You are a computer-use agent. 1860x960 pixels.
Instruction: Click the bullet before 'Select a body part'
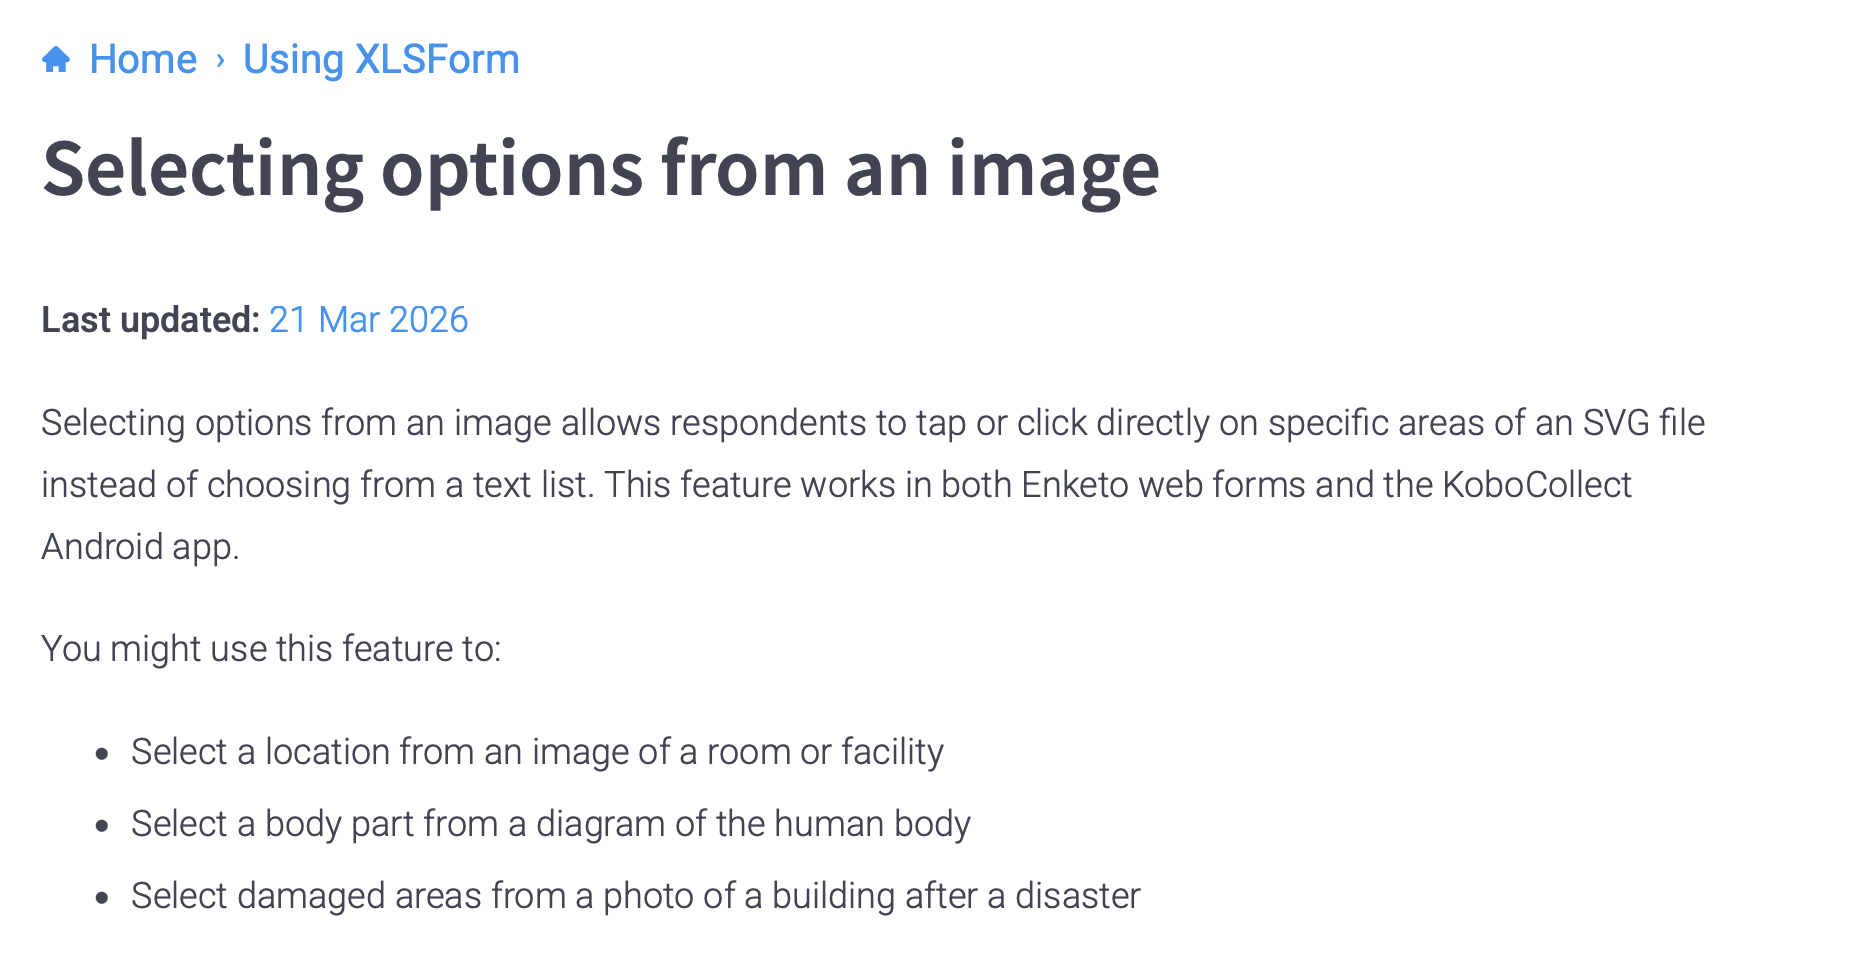tap(102, 827)
